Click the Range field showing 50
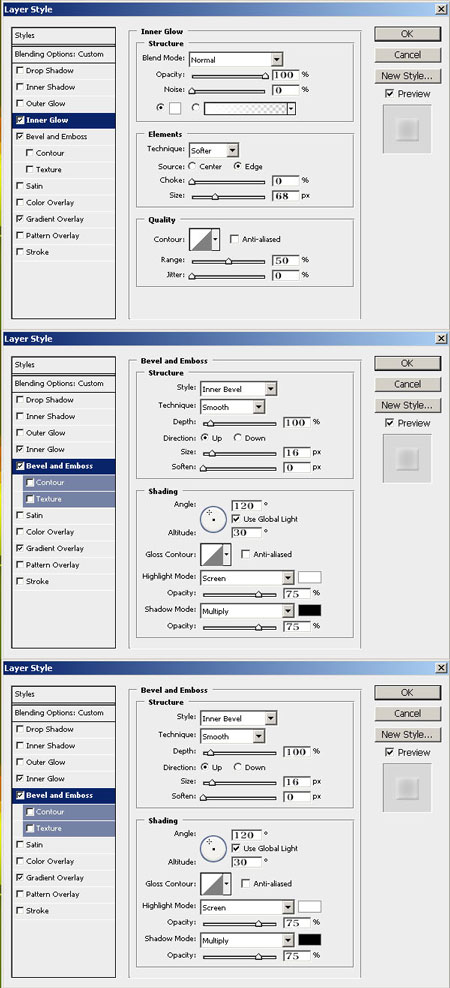450x988 pixels. click(286, 260)
